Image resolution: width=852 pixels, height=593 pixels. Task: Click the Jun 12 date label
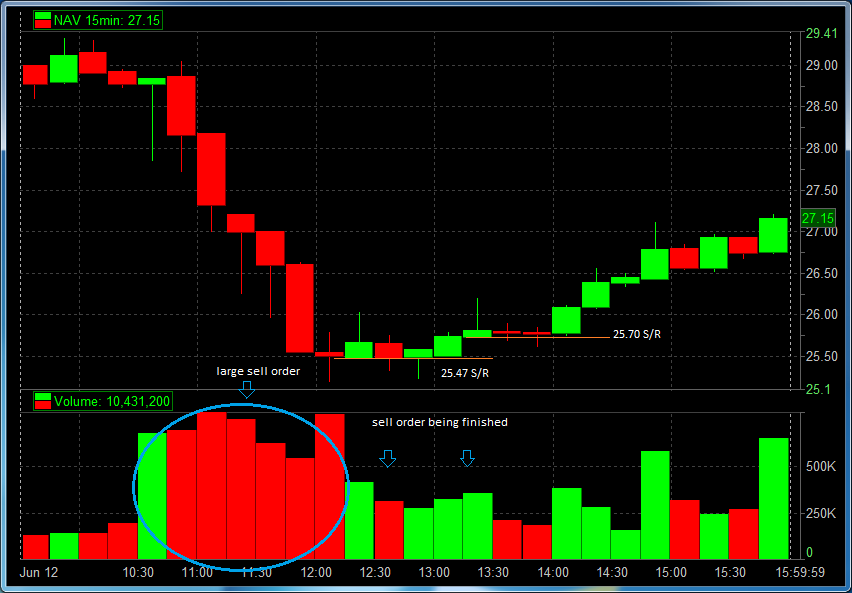39,573
